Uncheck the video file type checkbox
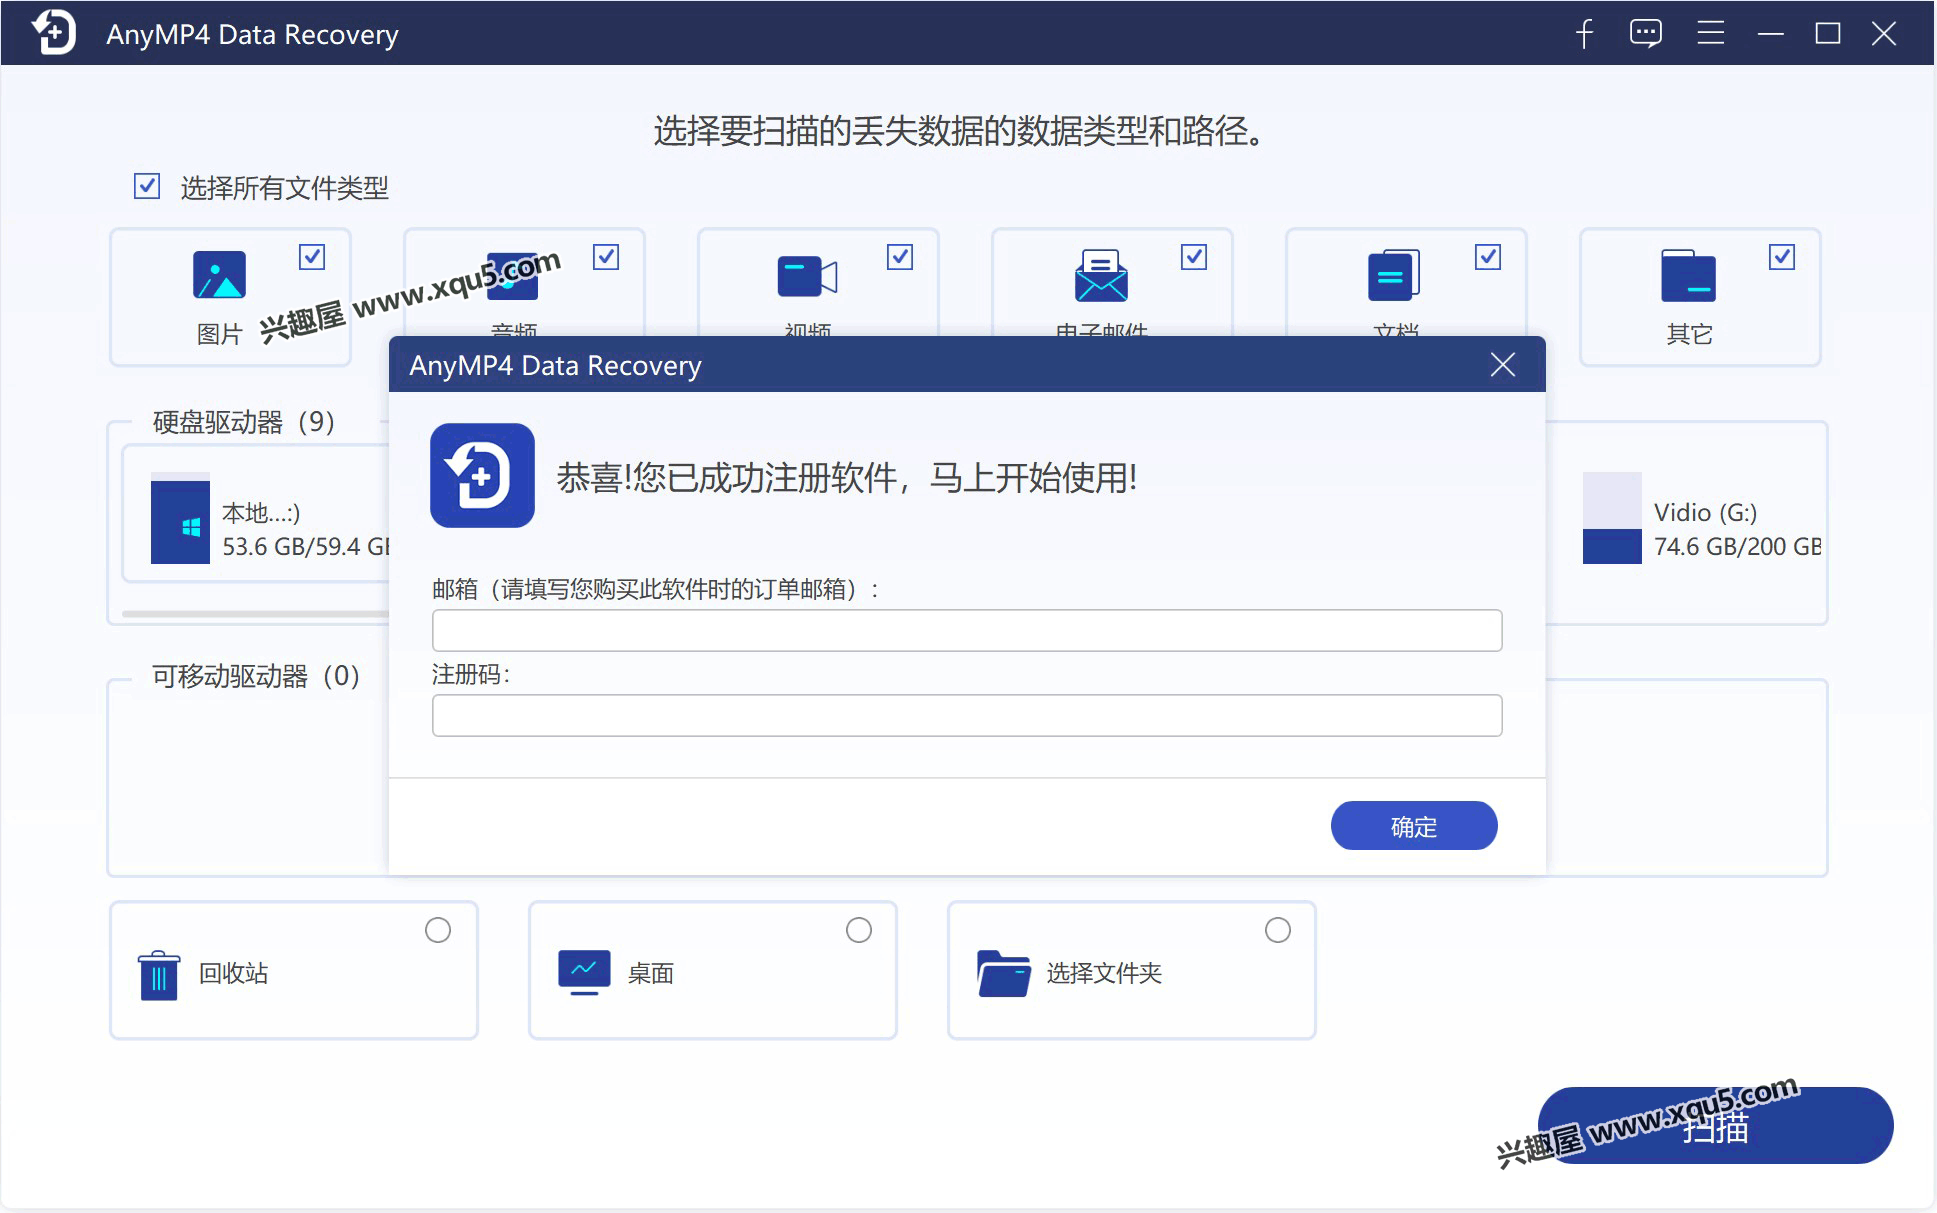Viewport: 1937px width, 1213px height. tap(900, 257)
